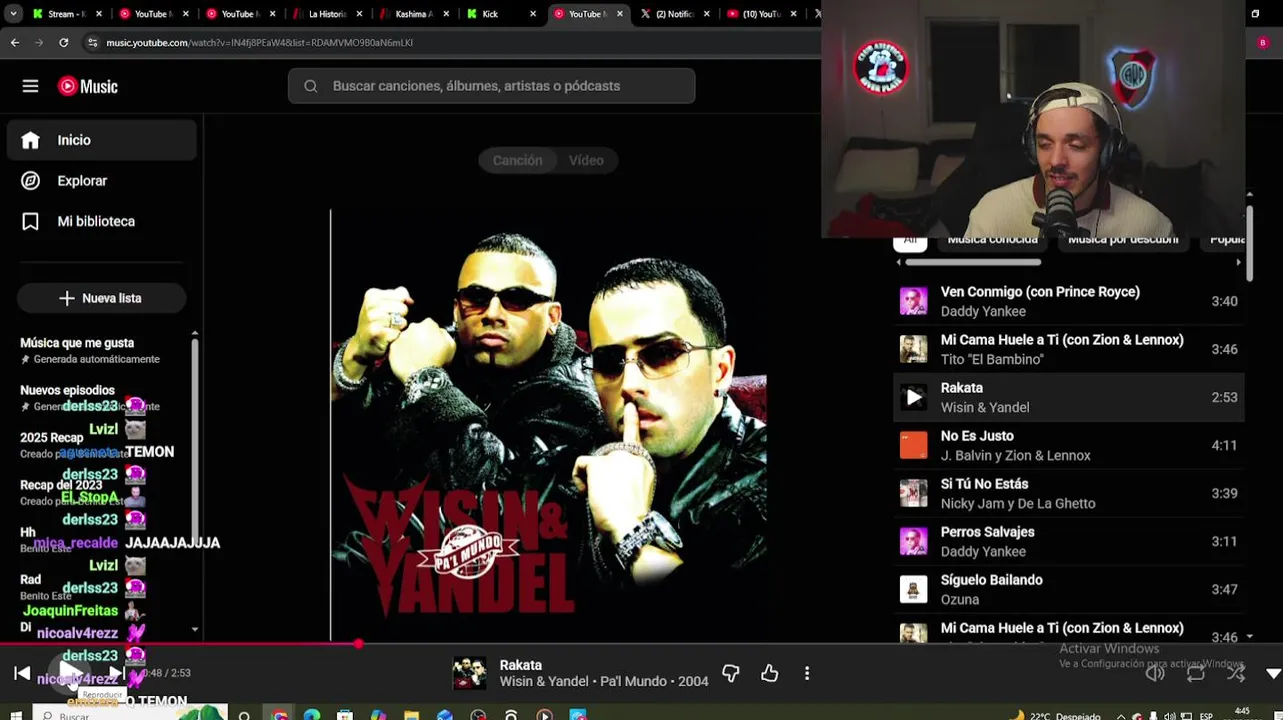Close the active YouTube Music tab

[620, 14]
